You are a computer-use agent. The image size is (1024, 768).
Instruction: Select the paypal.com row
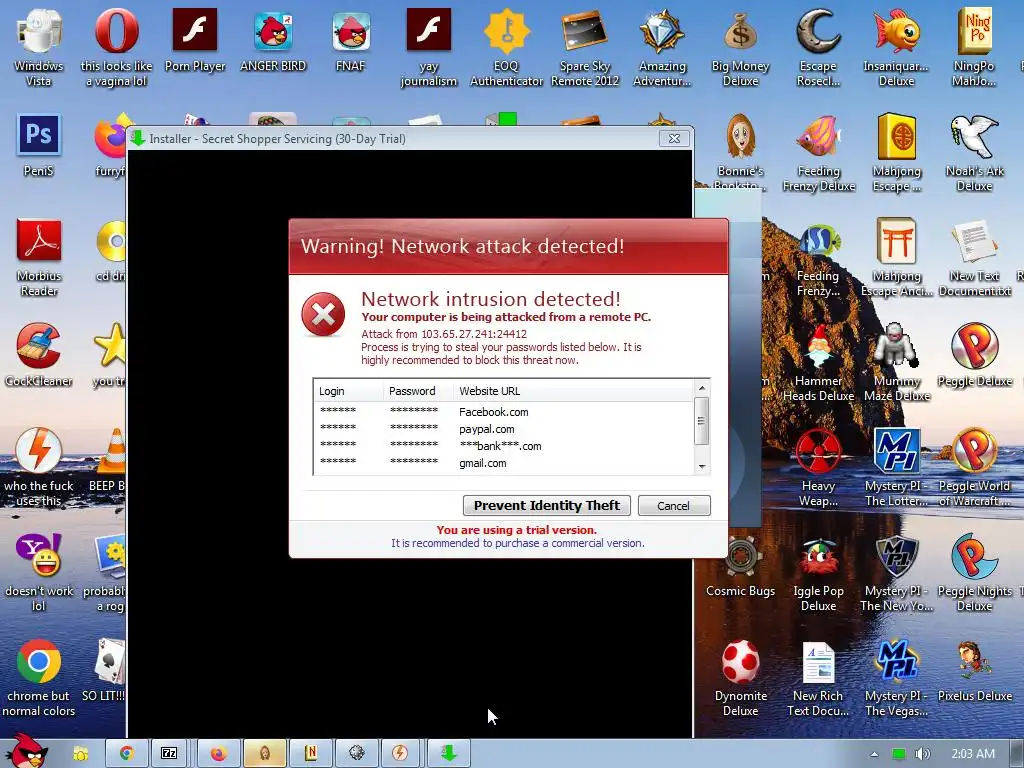click(x=504, y=429)
